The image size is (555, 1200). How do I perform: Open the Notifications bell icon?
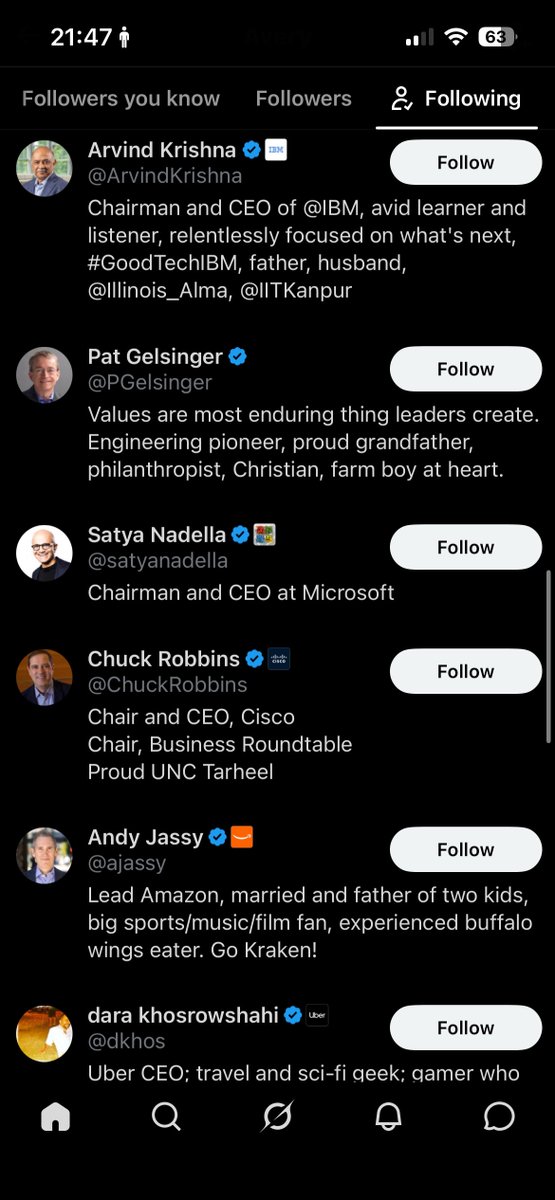point(388,1116)
